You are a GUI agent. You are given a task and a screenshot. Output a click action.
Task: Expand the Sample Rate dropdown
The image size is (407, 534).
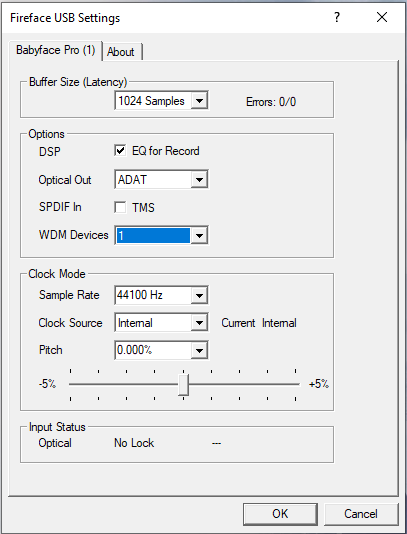coord(199,295)
